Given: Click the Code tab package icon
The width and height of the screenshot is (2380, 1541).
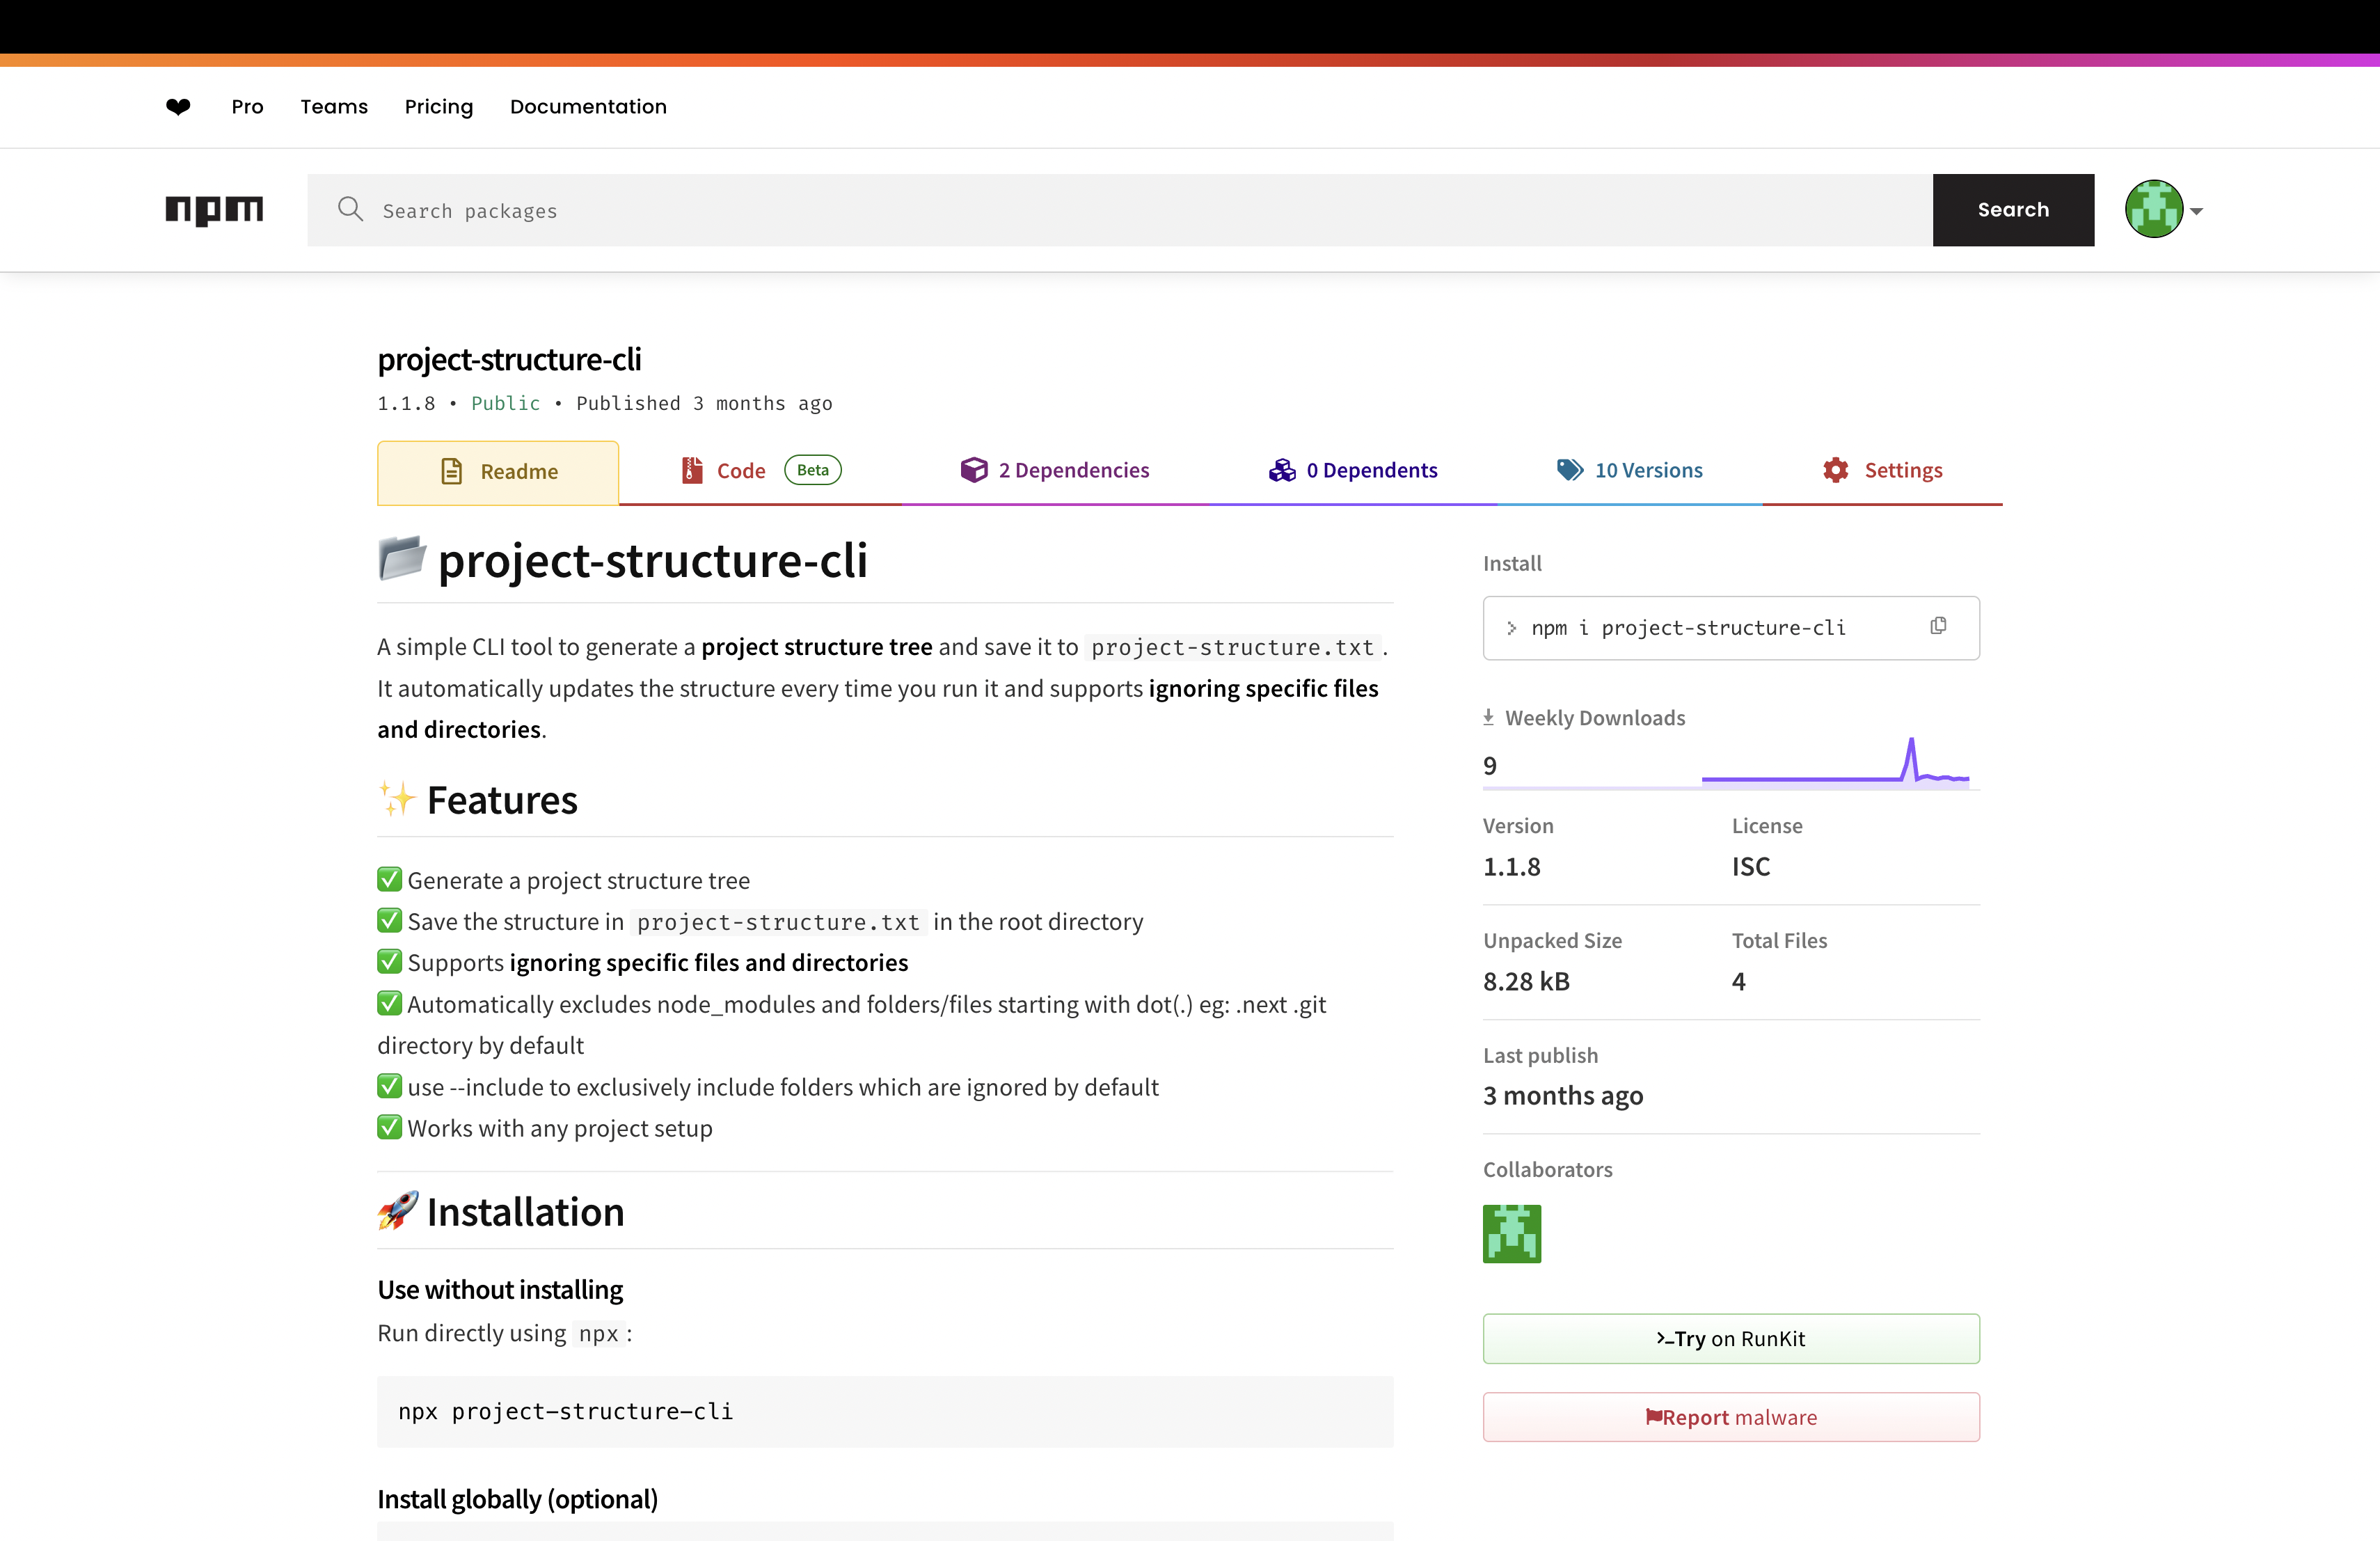Looking at the screenshot, I should pyautogui.click(x=690, y=469).
